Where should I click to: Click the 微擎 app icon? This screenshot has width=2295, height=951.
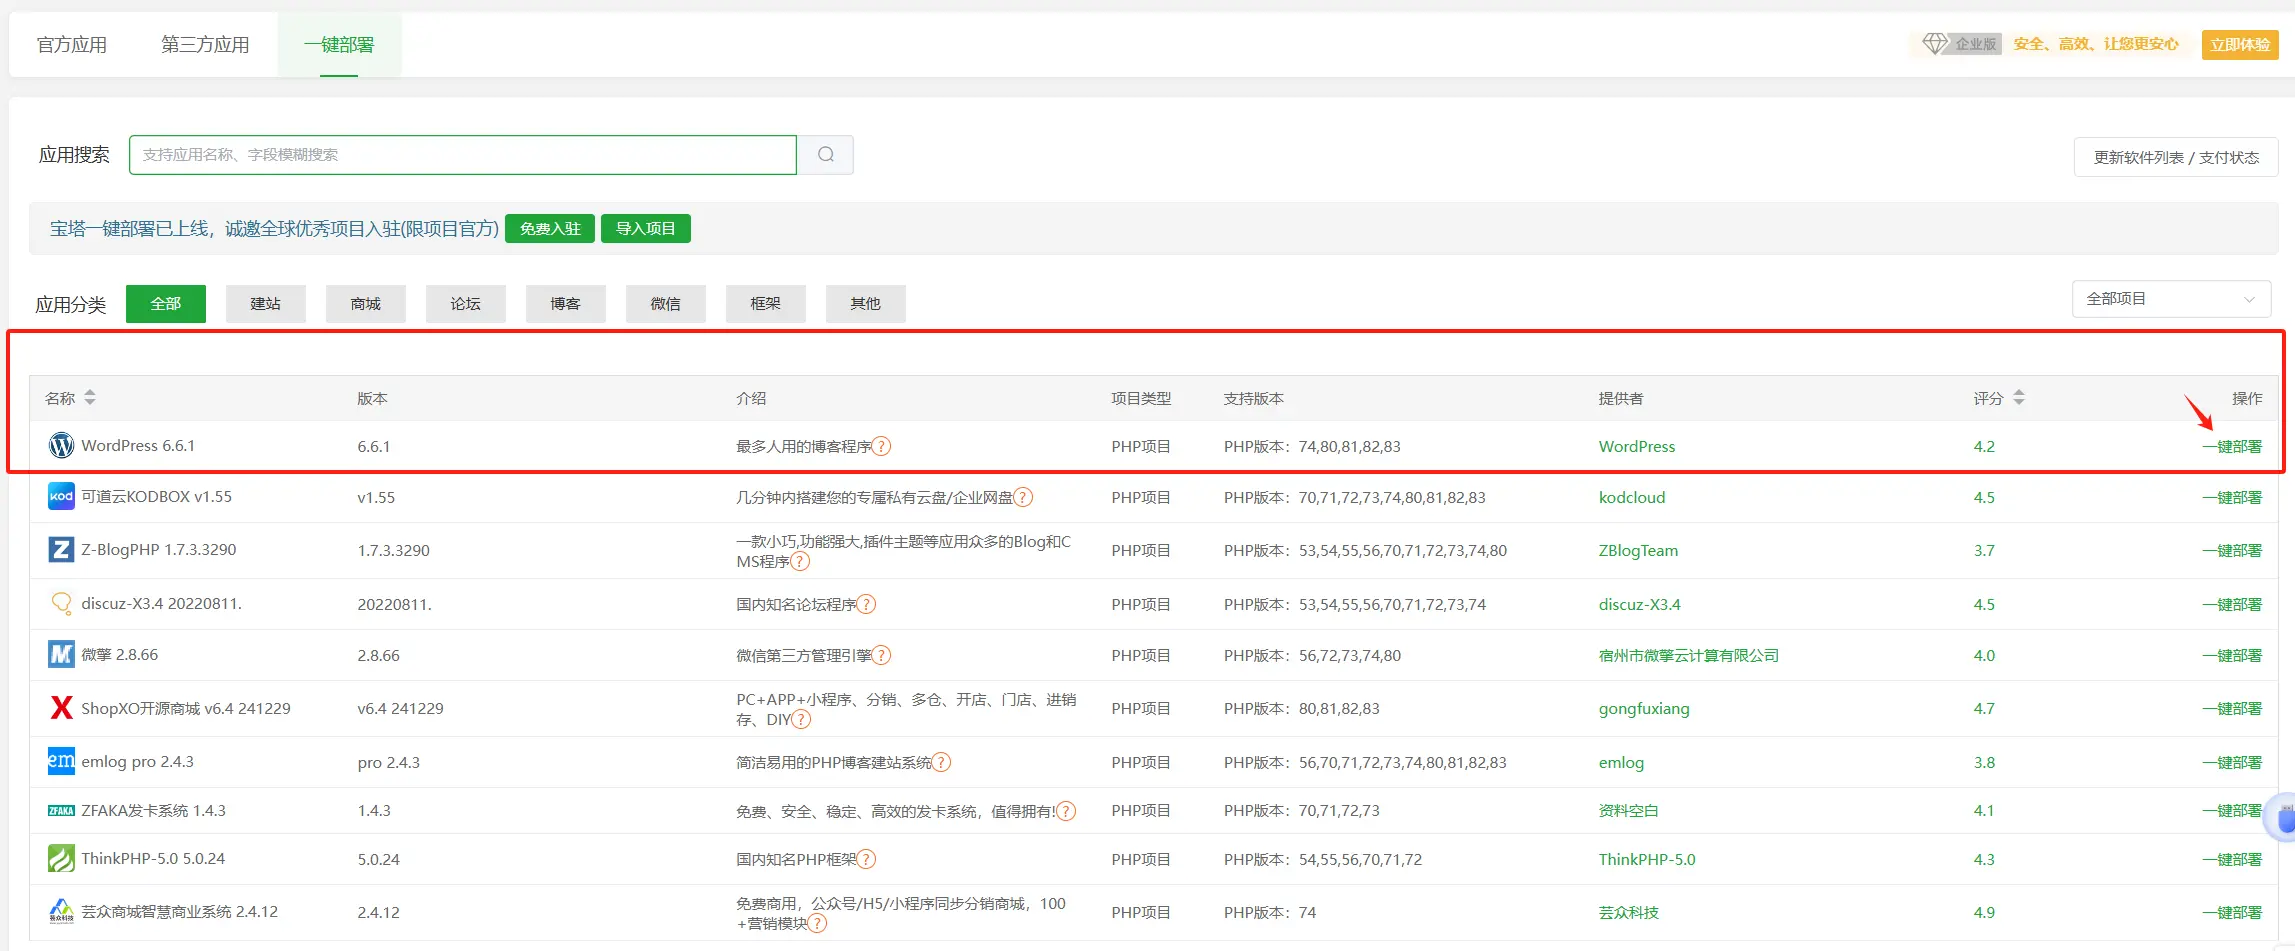coord(61,654)
